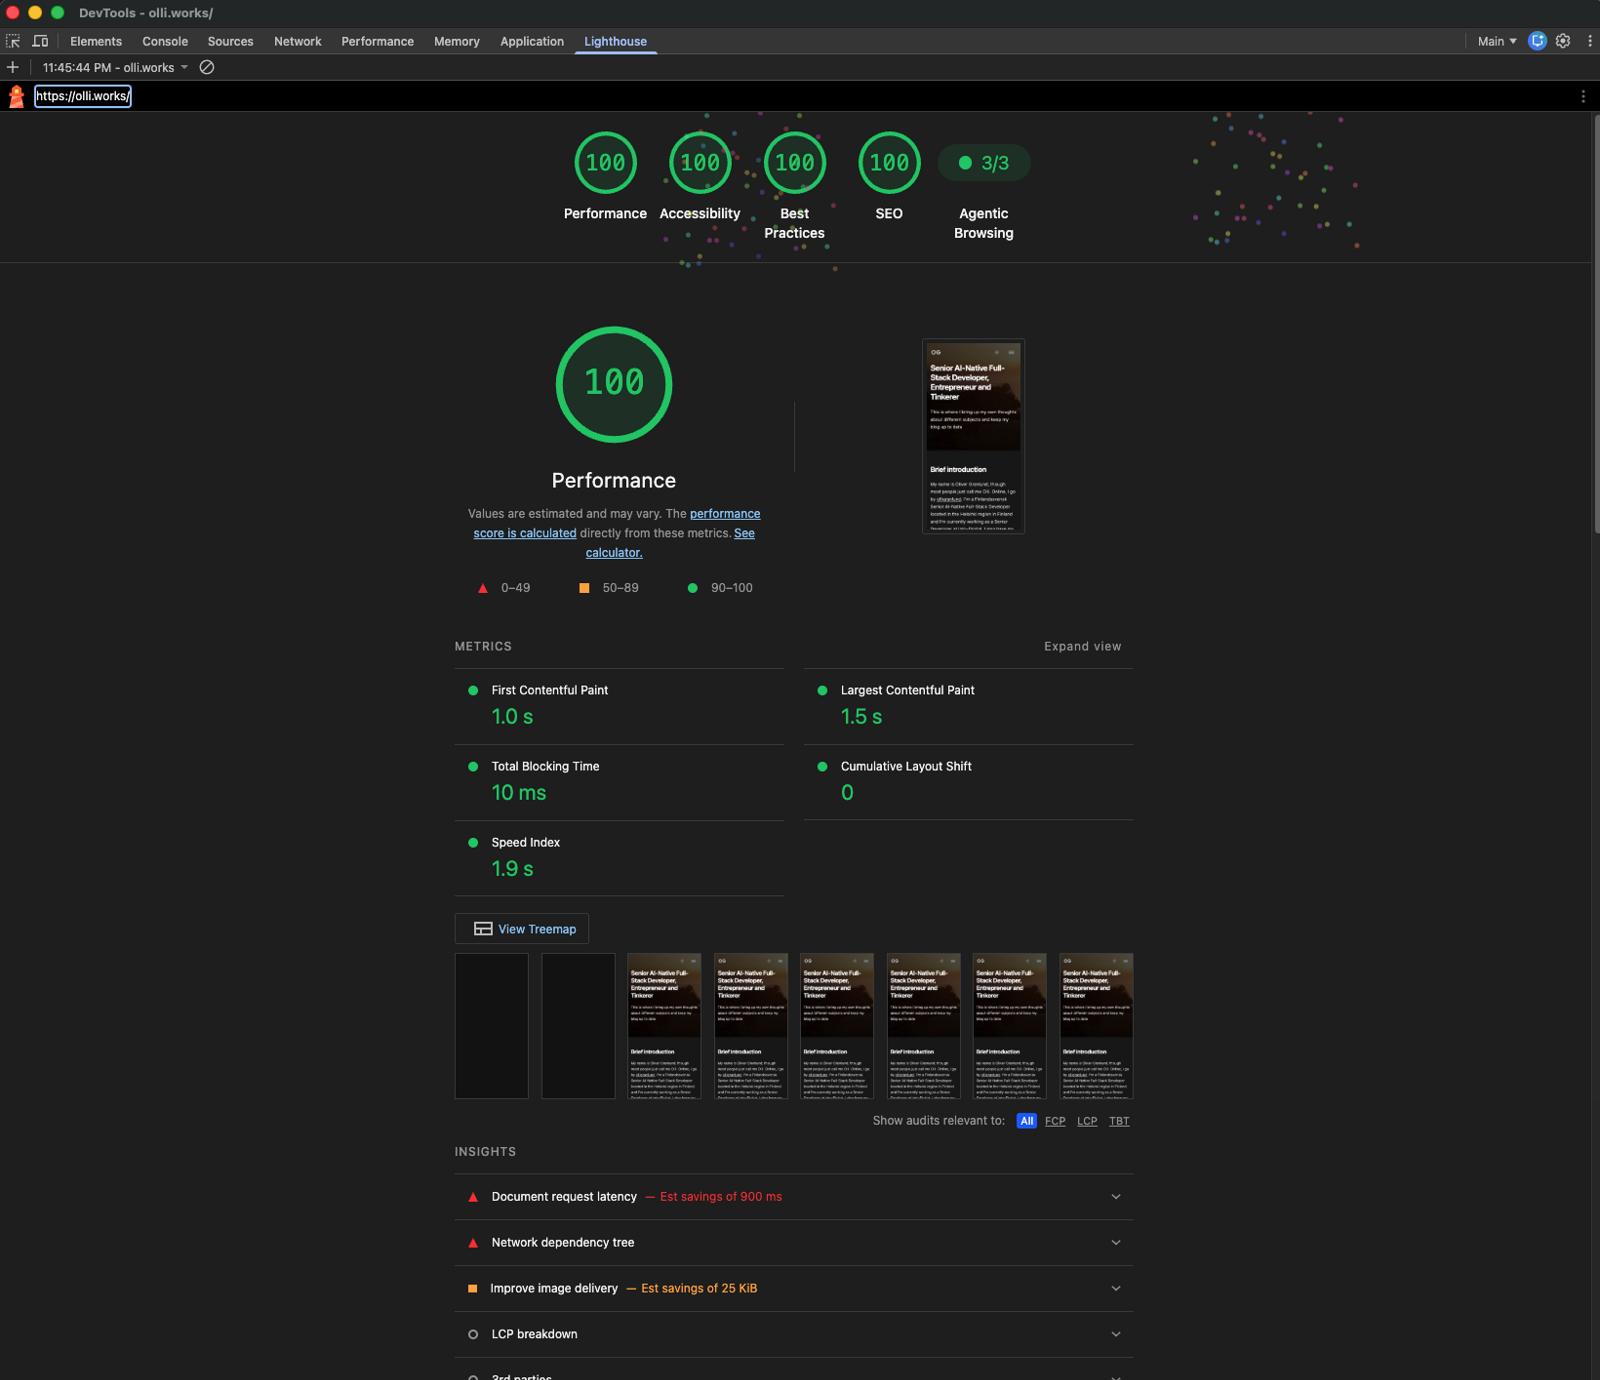Click the treemap icon in View Treemap

coord(483,929)
